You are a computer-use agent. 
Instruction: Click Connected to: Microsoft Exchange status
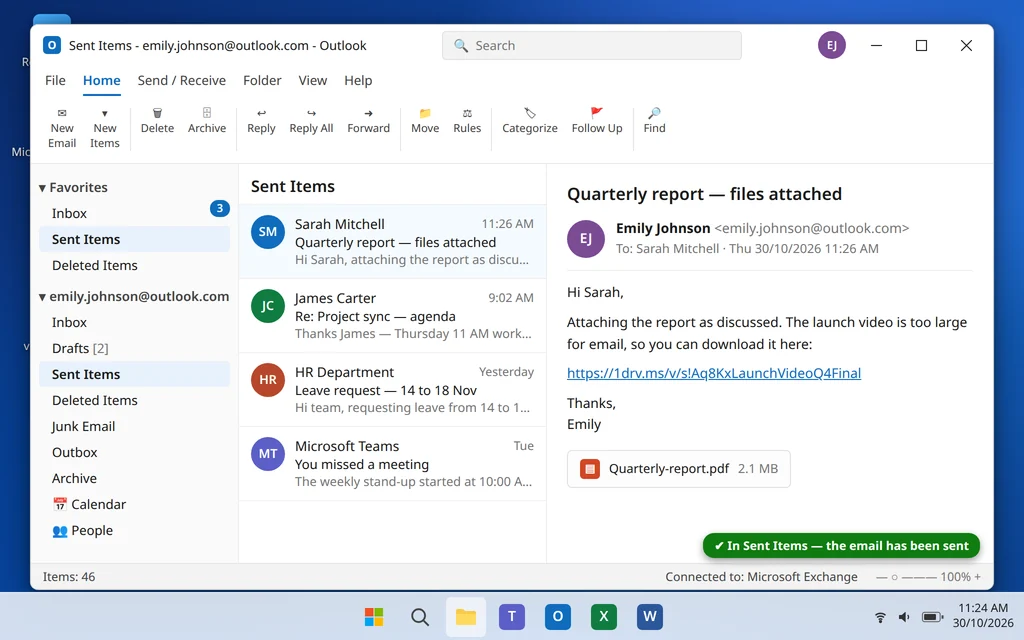pyautogui.click(x=761, y=577)
